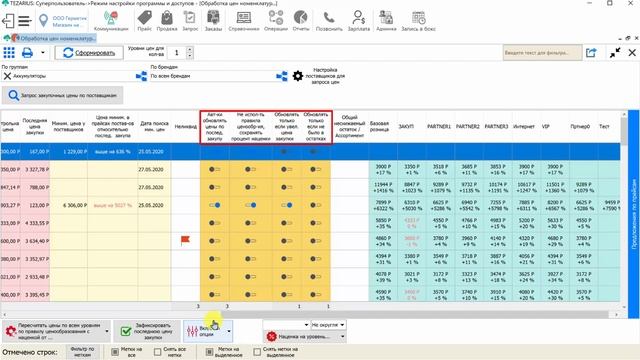Open the Запрос clipboard icon
The width and height of the screenshot is (640, 360).
pyautogui.click(x=190, y=21)
